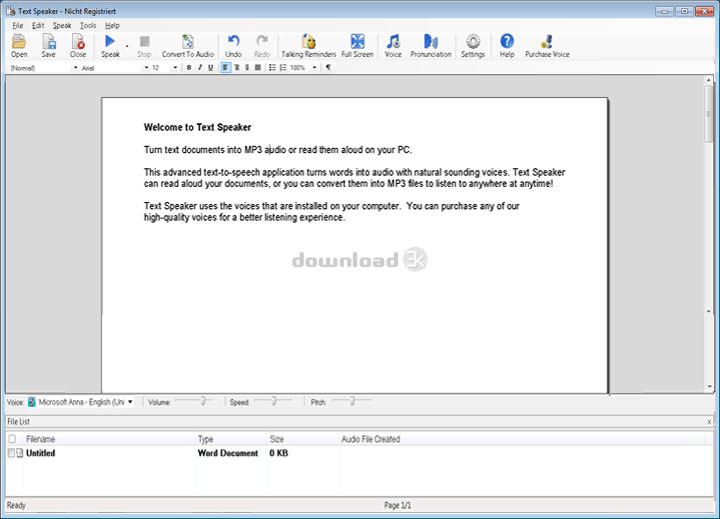Check the select-all checkbox in File List header
Image resolution: width=720 pixels, height=519 pixels.
(x=12, y=439)
